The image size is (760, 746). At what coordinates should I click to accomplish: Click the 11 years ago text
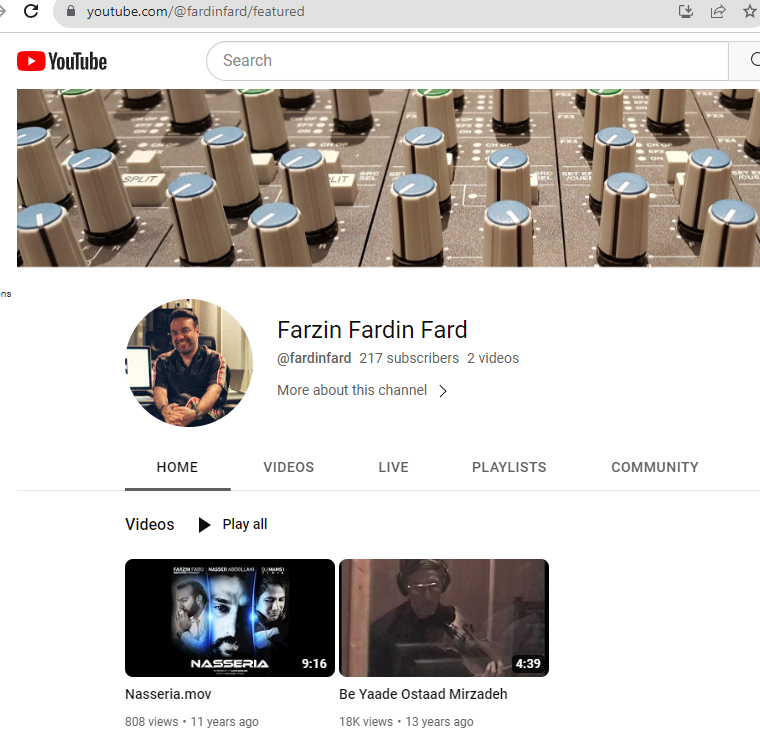click(224, 722)
